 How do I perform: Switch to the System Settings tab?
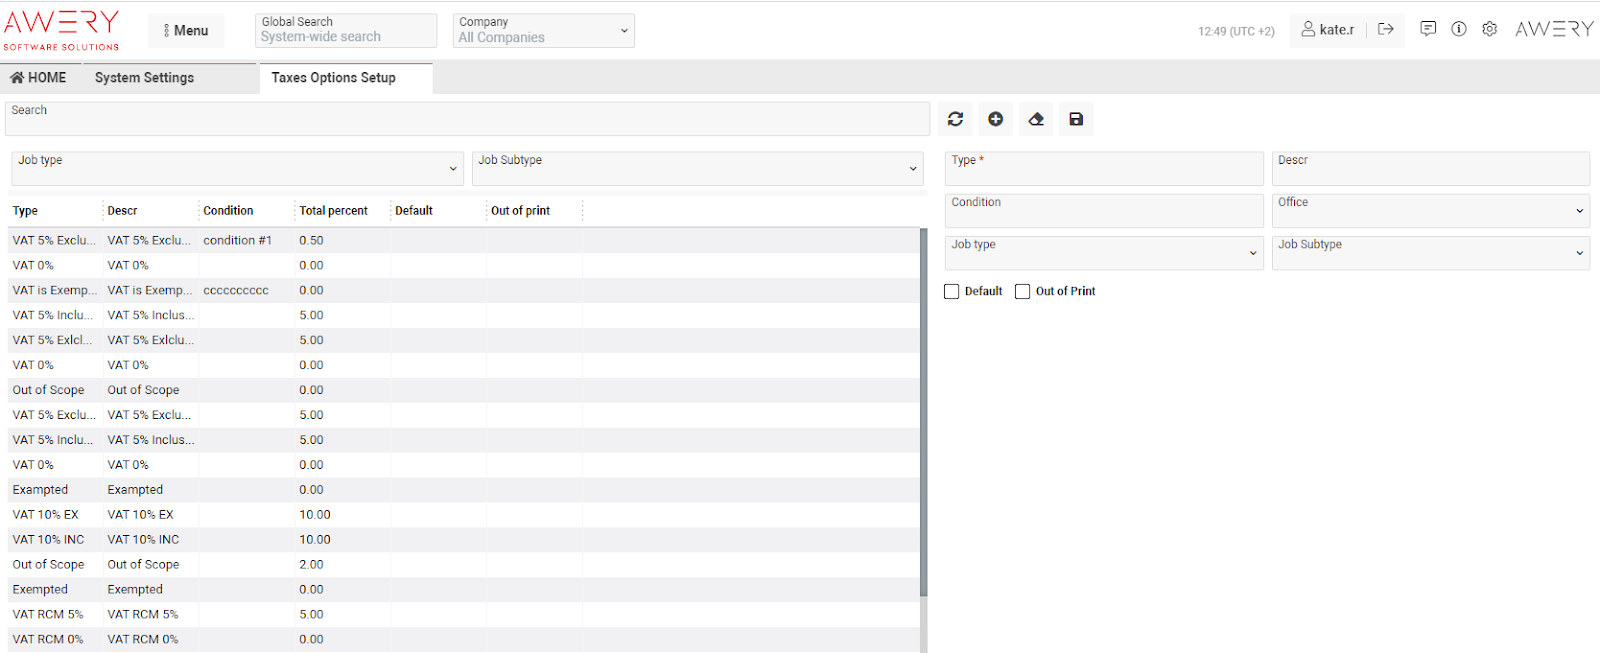(144, 78)
